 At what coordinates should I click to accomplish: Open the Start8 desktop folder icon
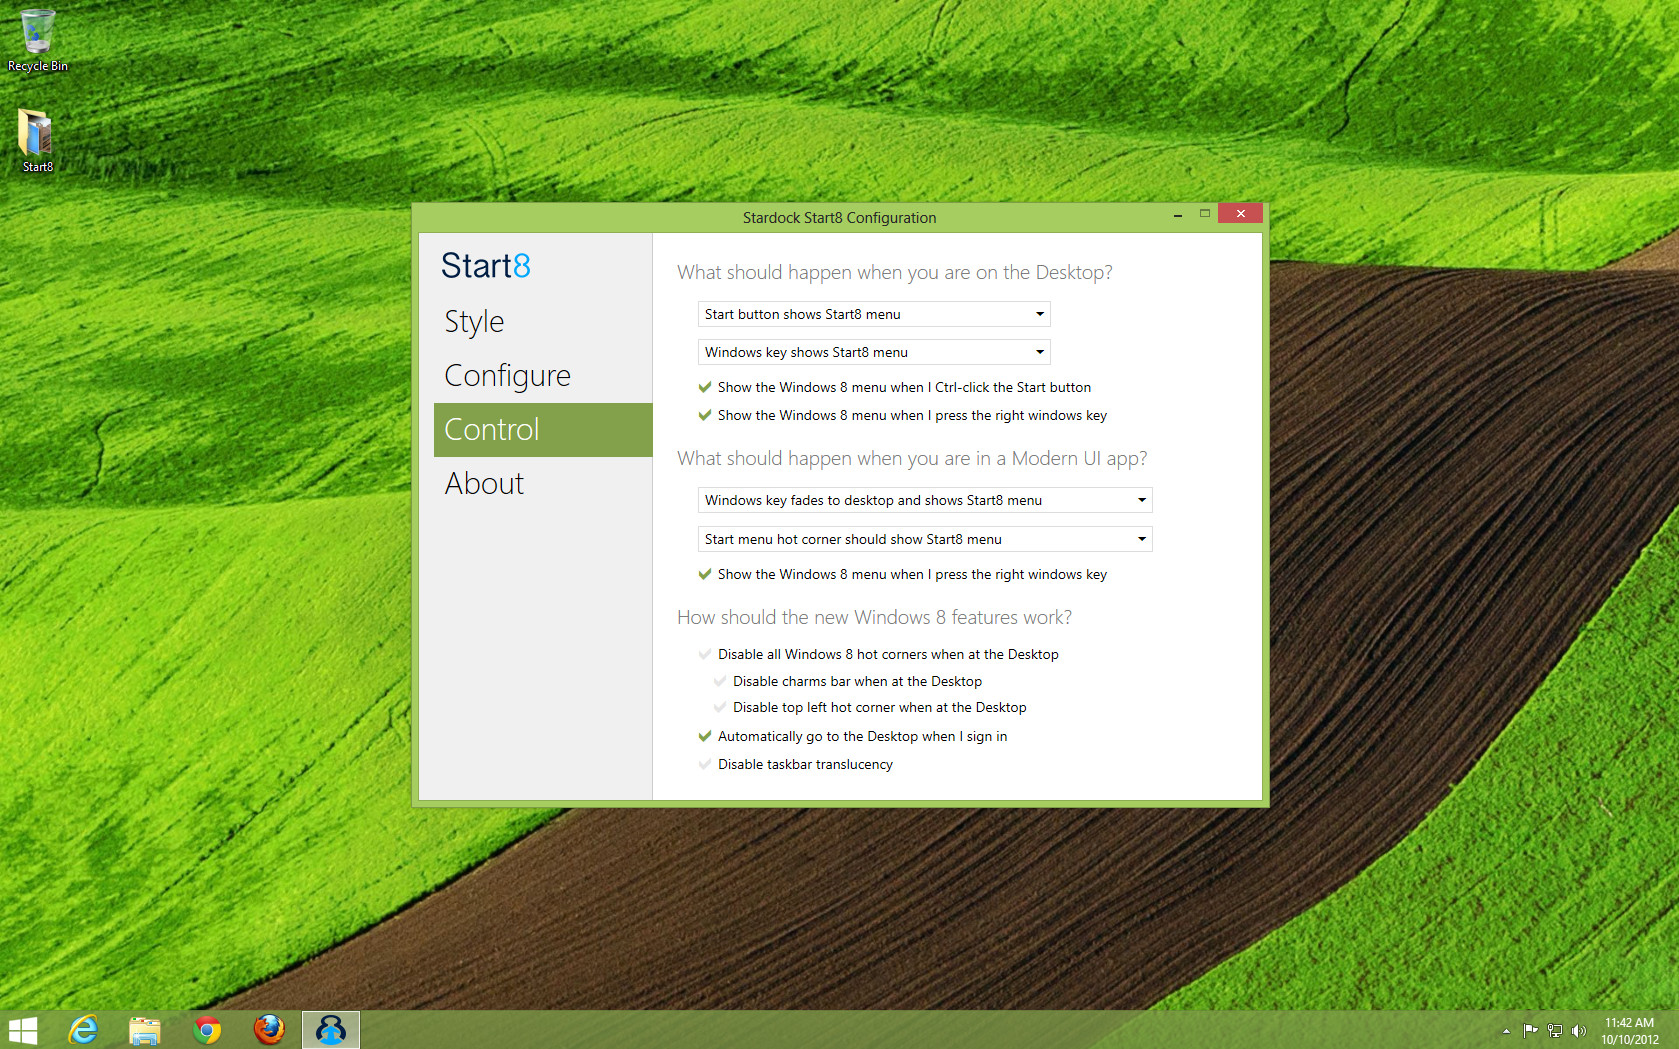[37, 141]
